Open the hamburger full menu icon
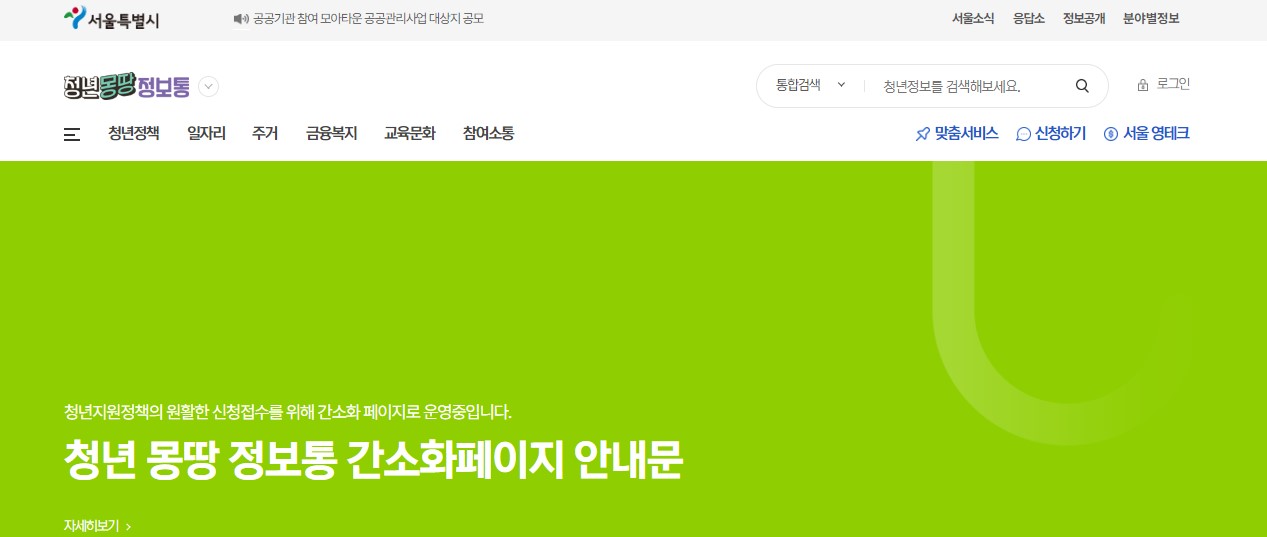 [x=72, y=134]
